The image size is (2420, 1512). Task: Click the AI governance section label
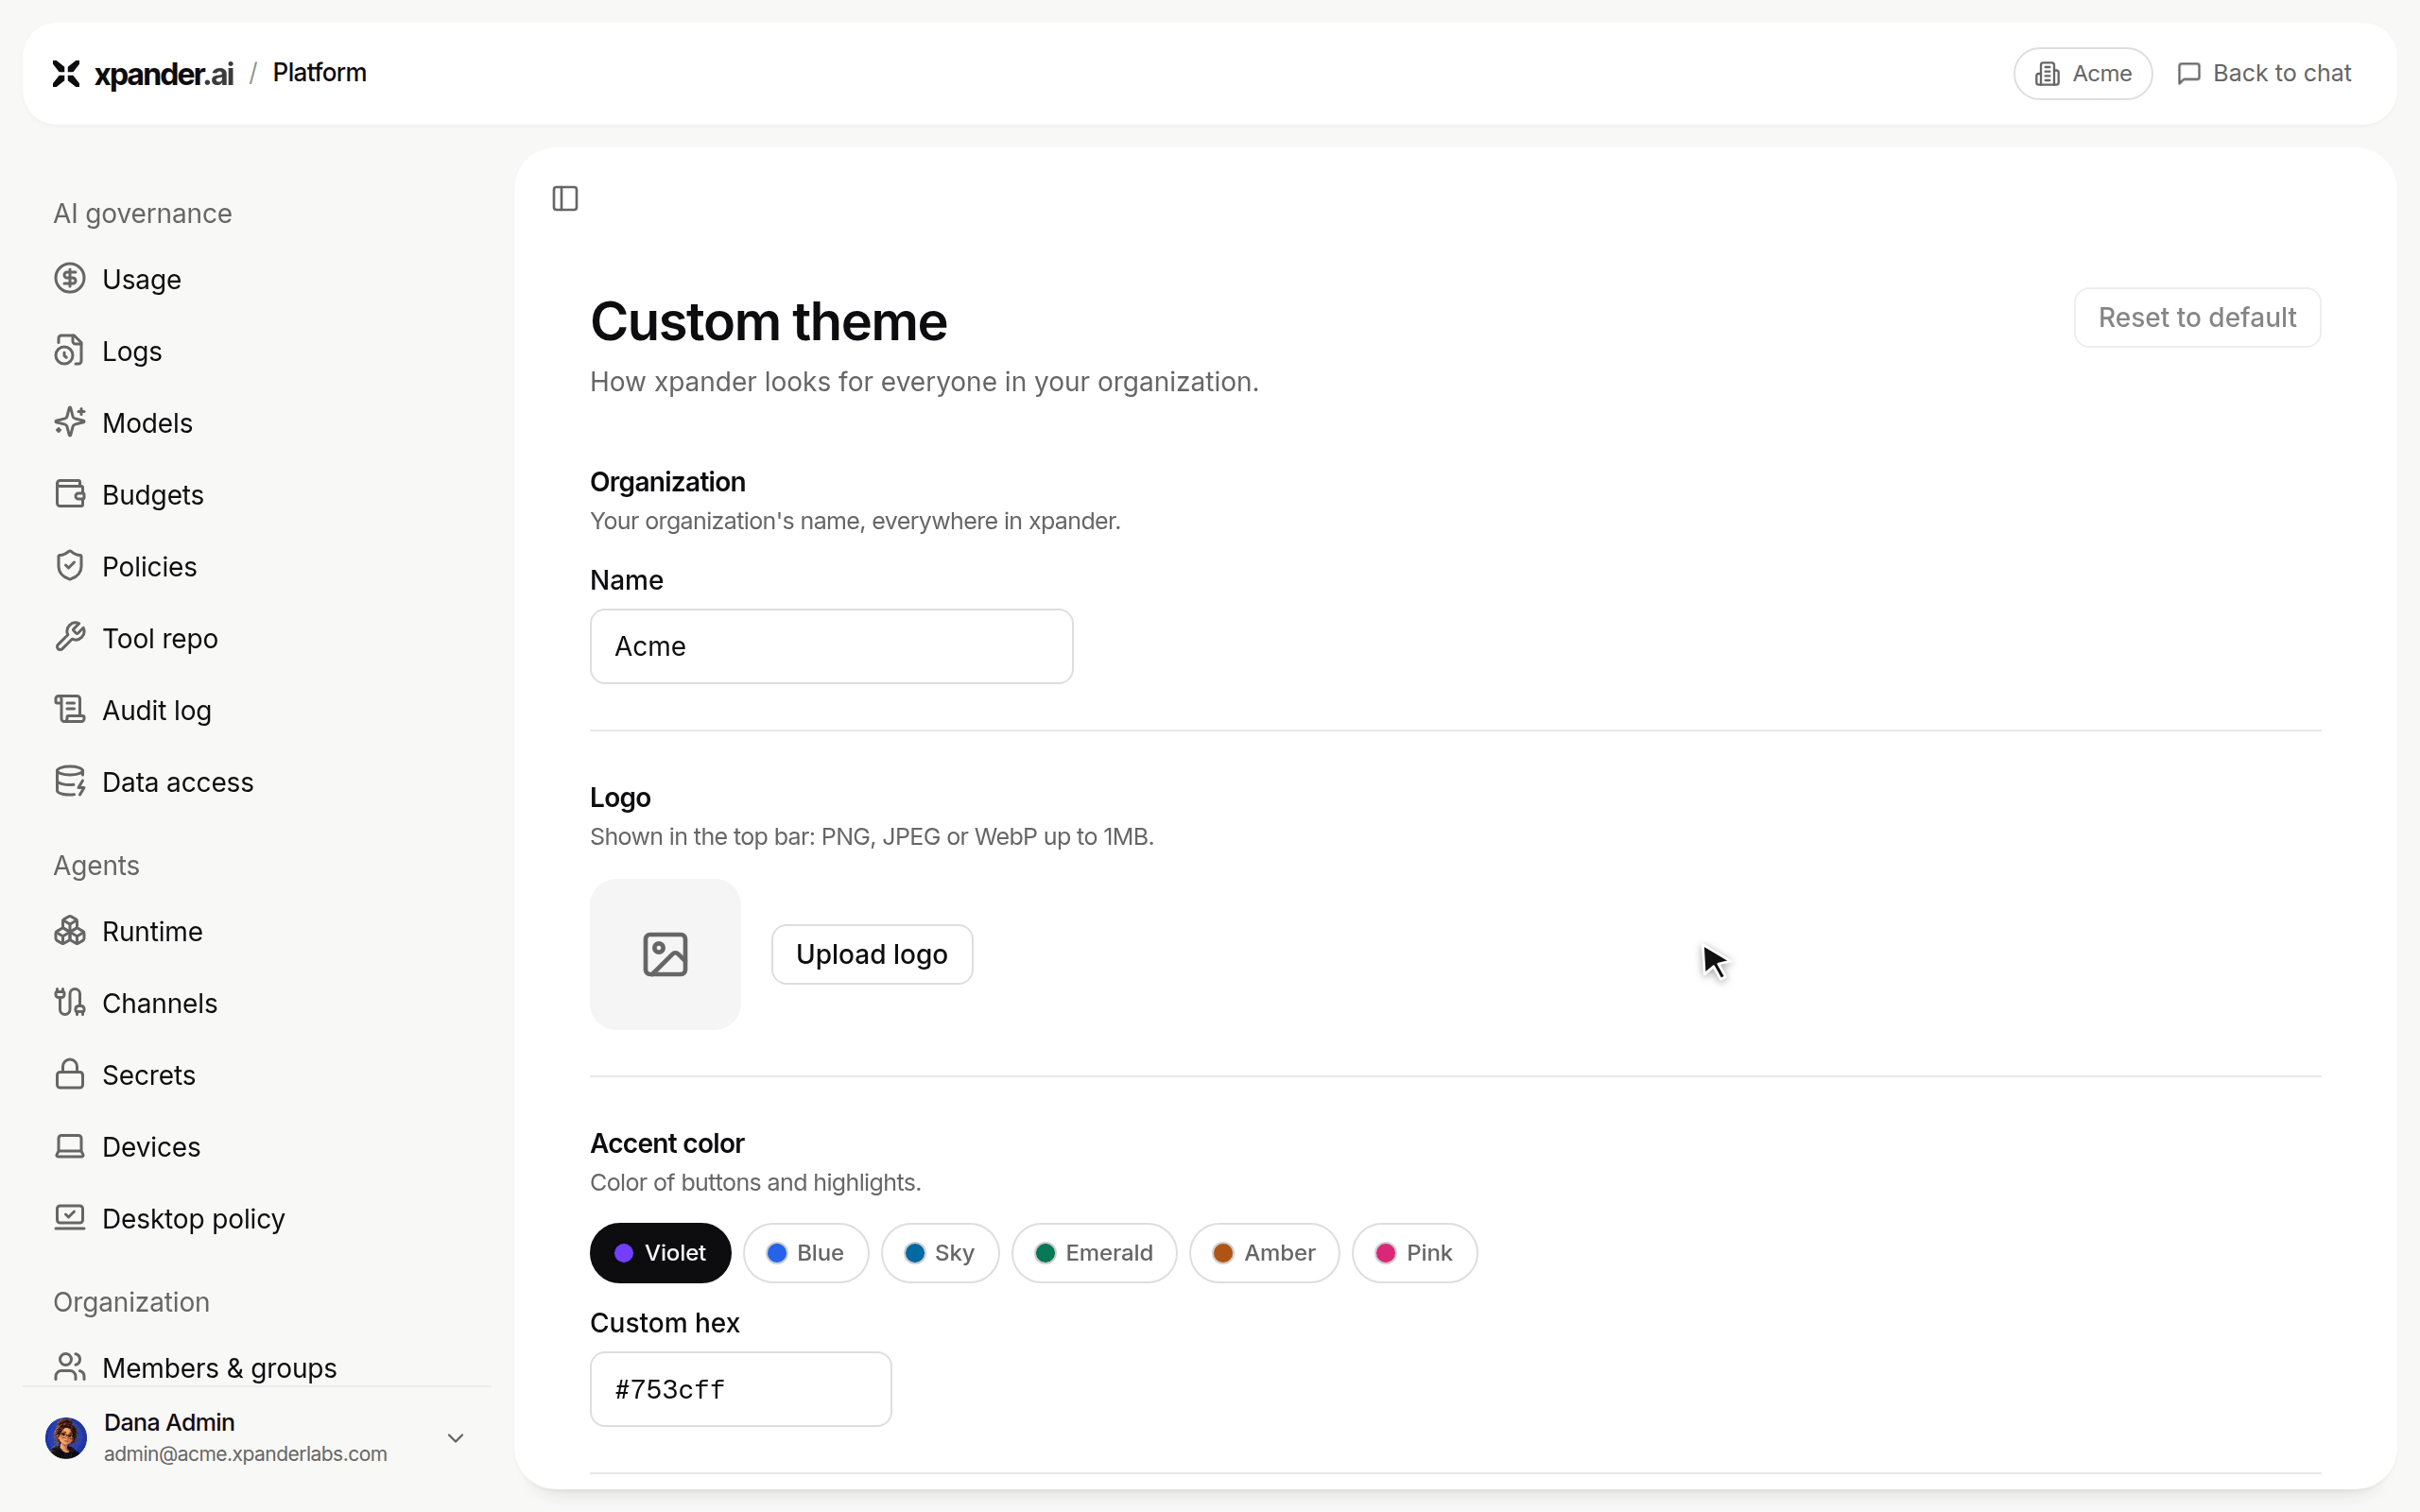[x=143, y=214]
